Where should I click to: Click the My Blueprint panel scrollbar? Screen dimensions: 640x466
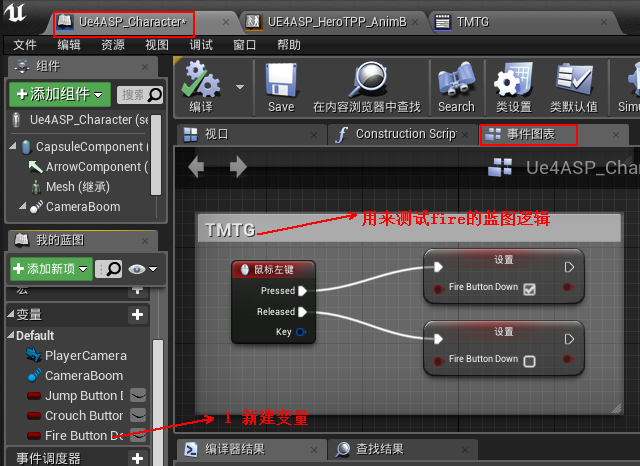(158, 402)
